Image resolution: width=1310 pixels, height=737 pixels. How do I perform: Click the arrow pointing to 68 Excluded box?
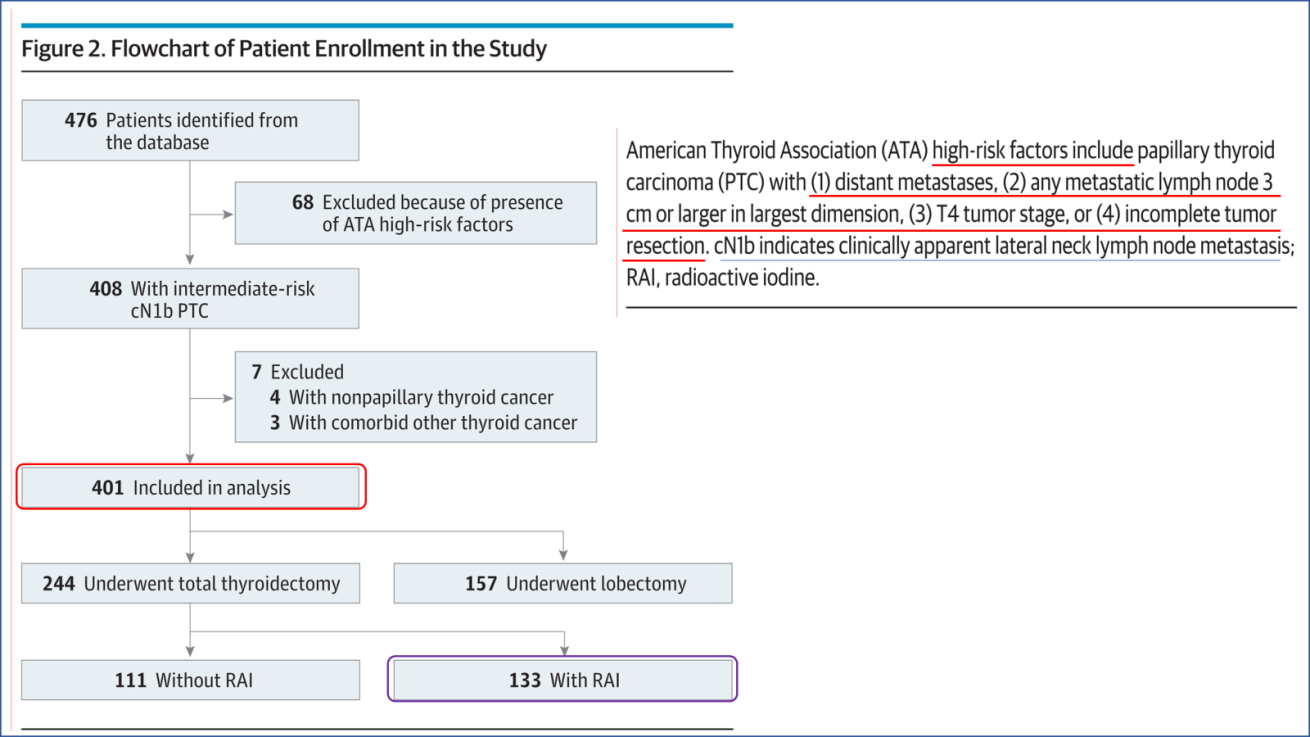point(212,214)
